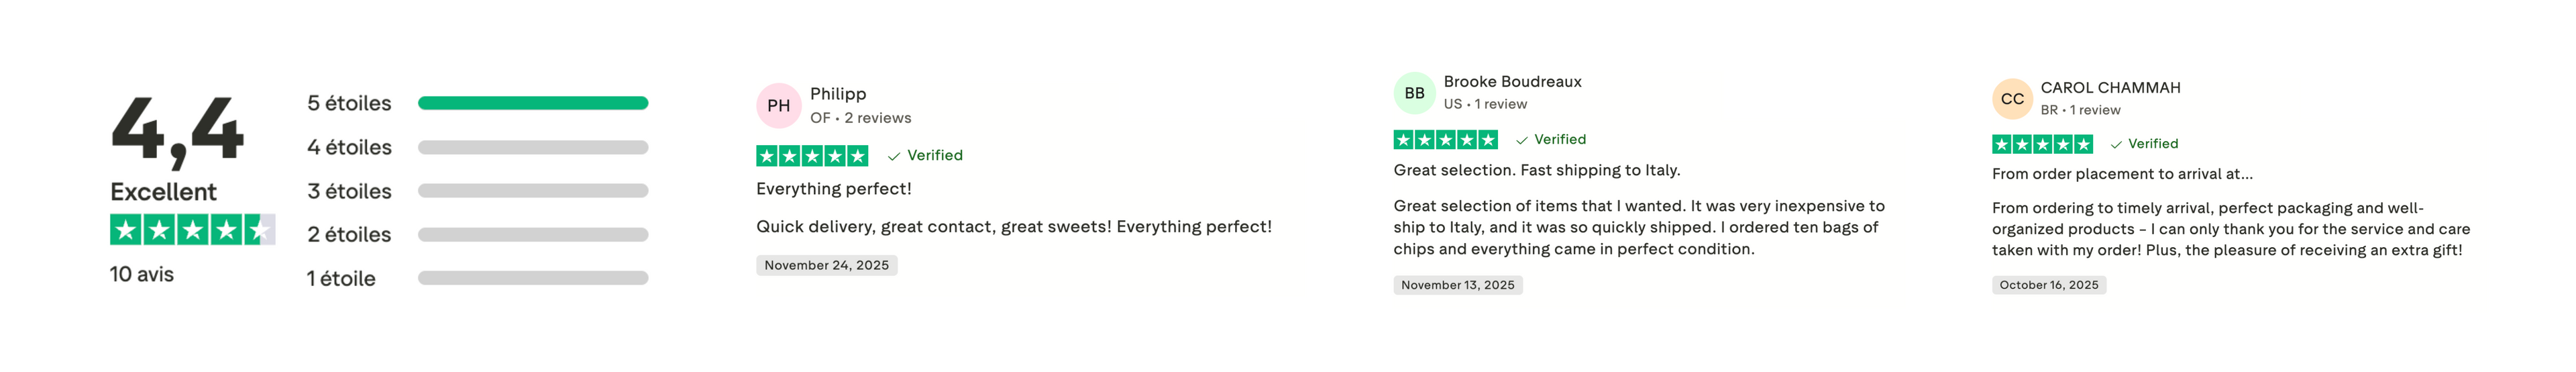This screenshot has width=2576, height=372.
Task: Open Philipp's reviewer profile name
Action: click(x=838, y=94)
